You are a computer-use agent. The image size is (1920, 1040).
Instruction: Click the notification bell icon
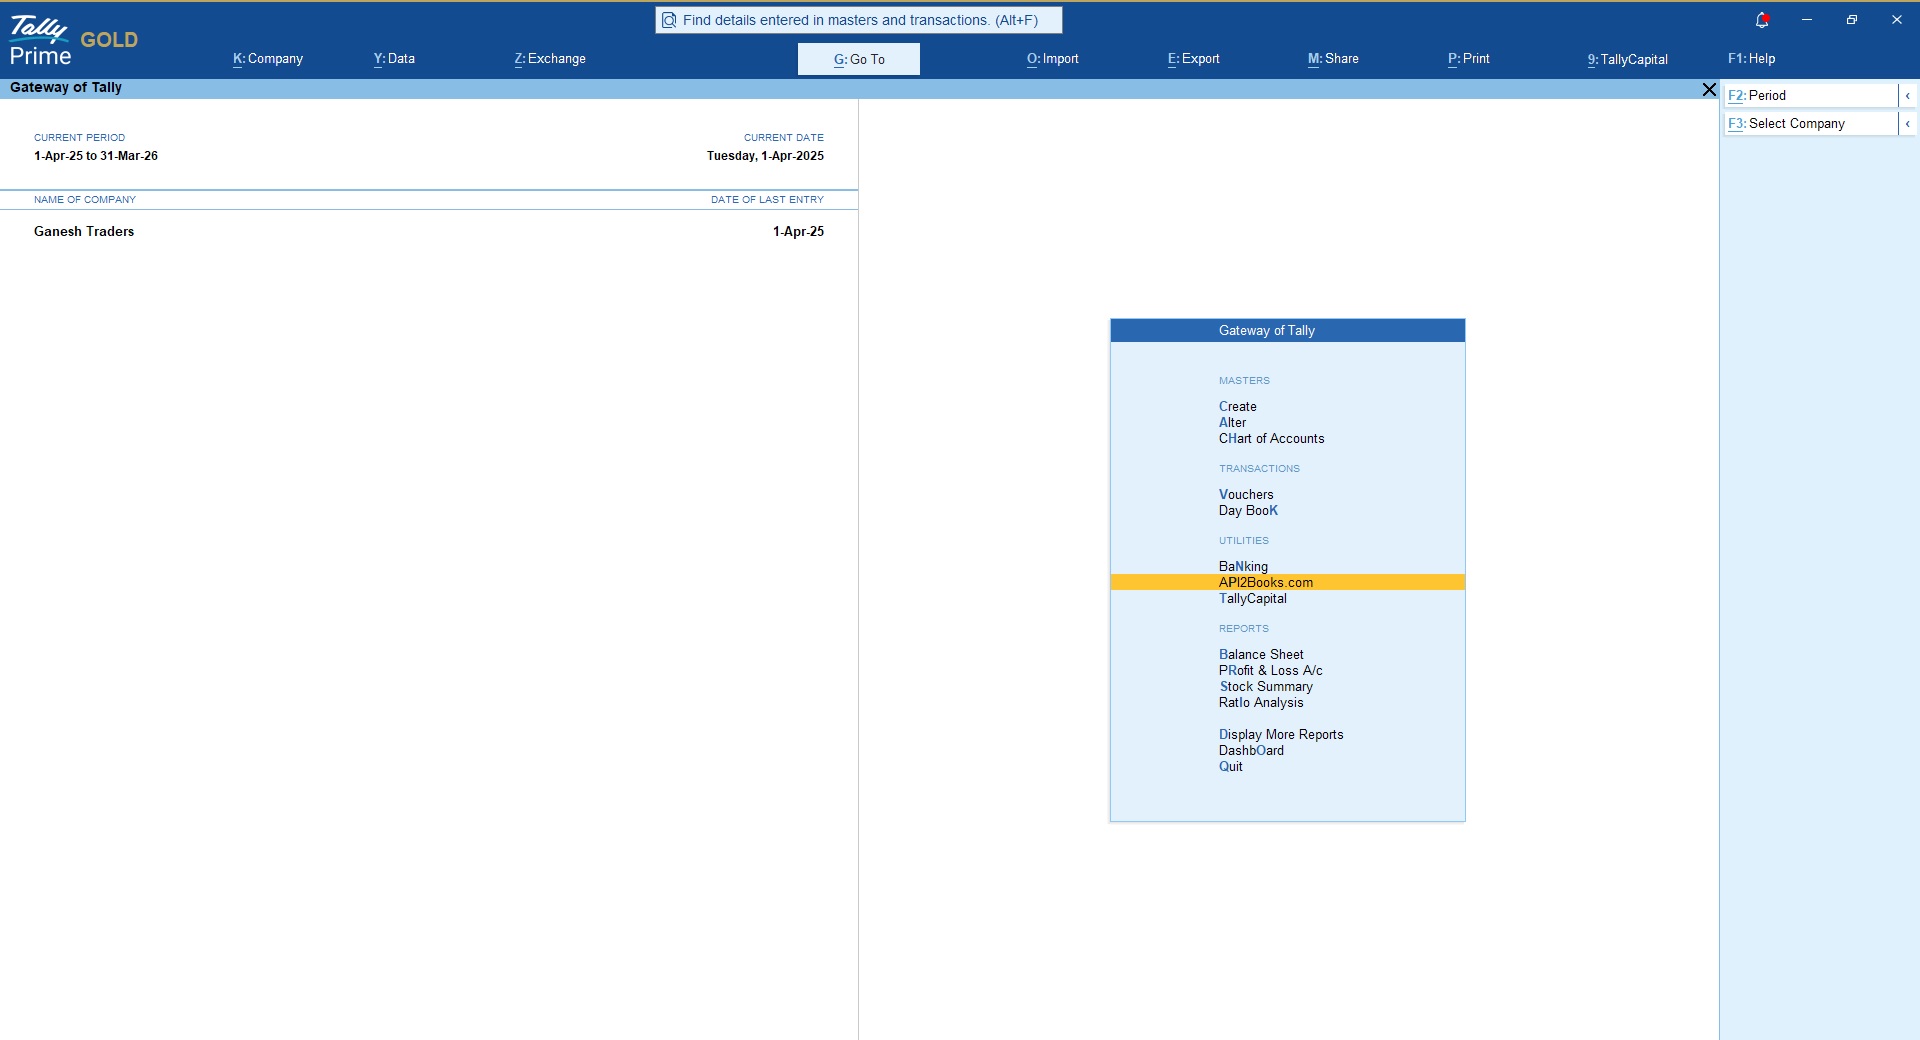[1761, 19]
